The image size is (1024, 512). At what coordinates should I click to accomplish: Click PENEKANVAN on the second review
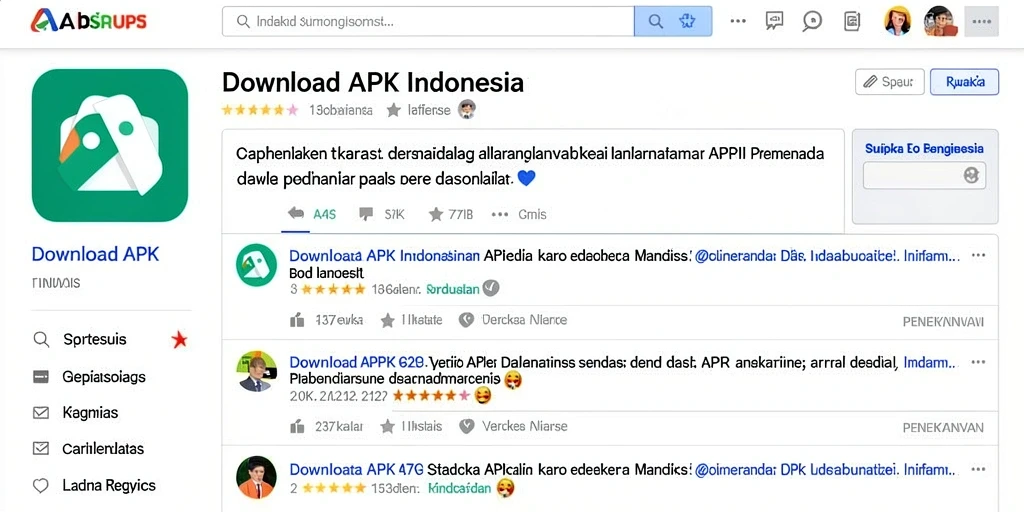[943, 428]
